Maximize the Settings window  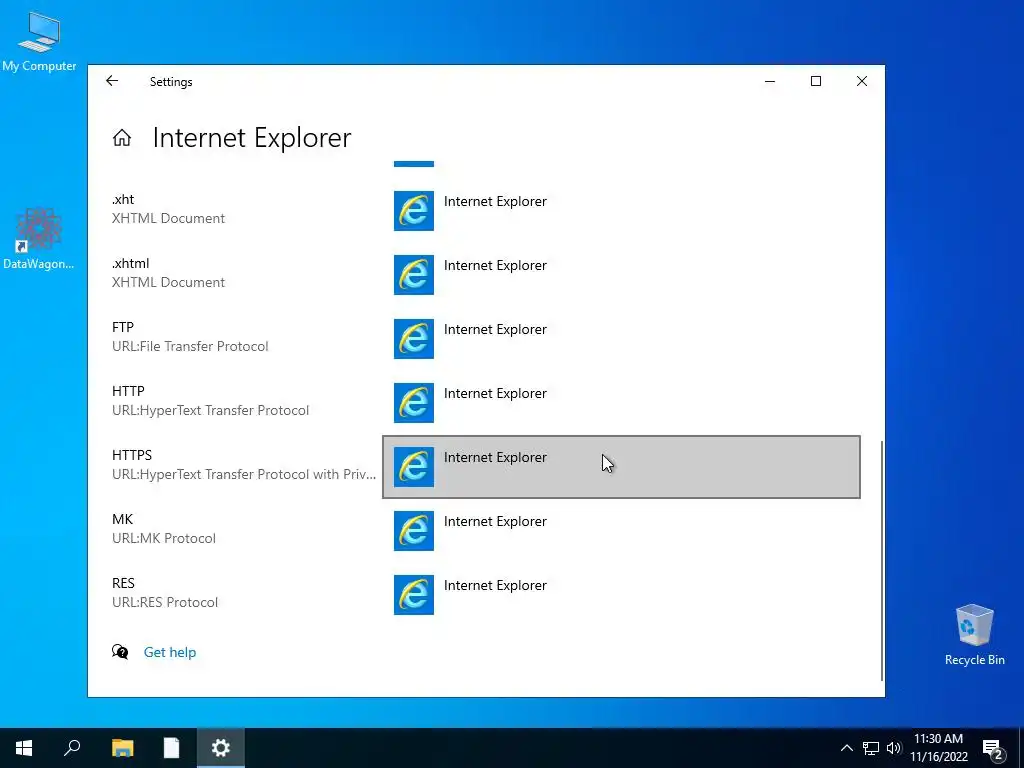click(816, 81)
